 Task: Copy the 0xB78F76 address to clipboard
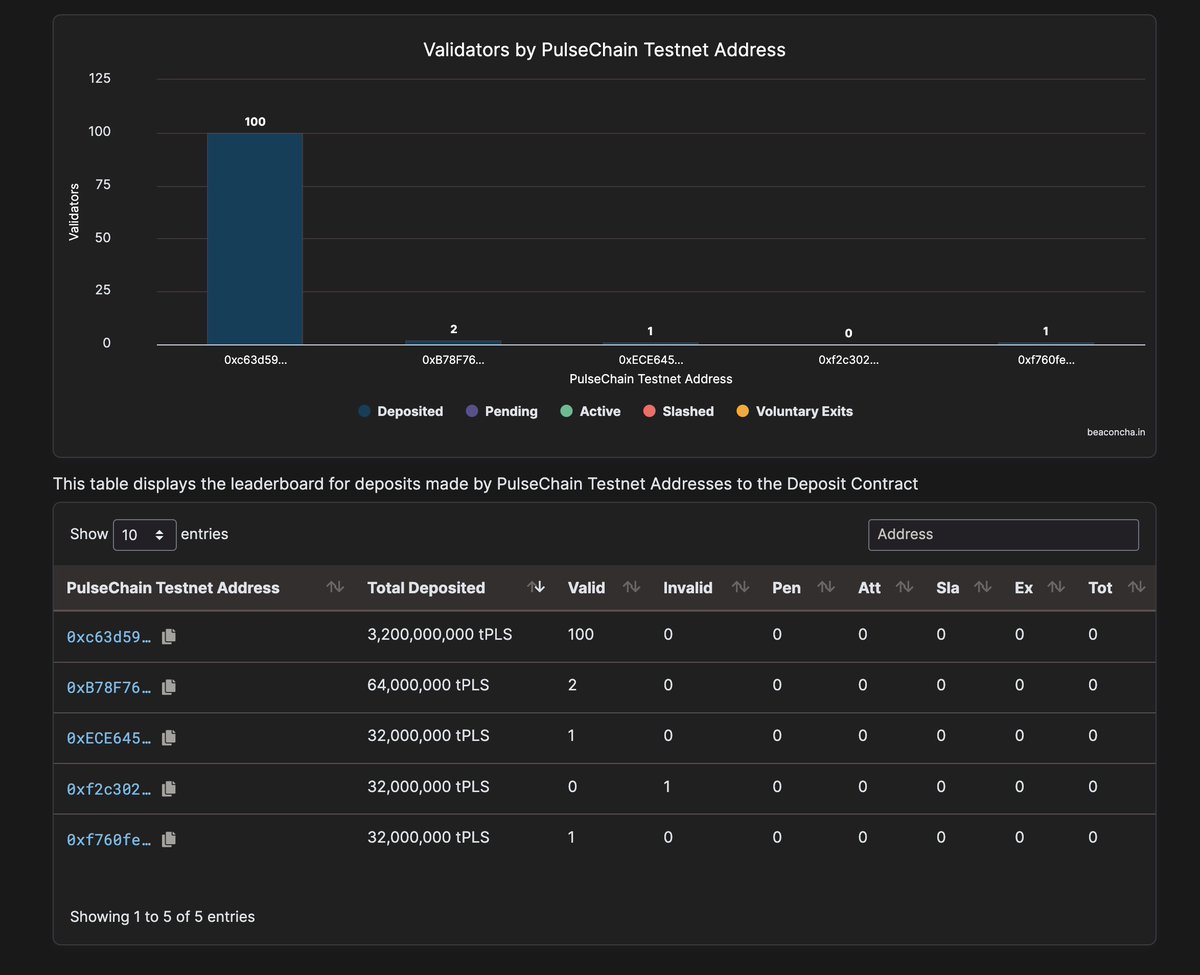(x=169, y=687)
